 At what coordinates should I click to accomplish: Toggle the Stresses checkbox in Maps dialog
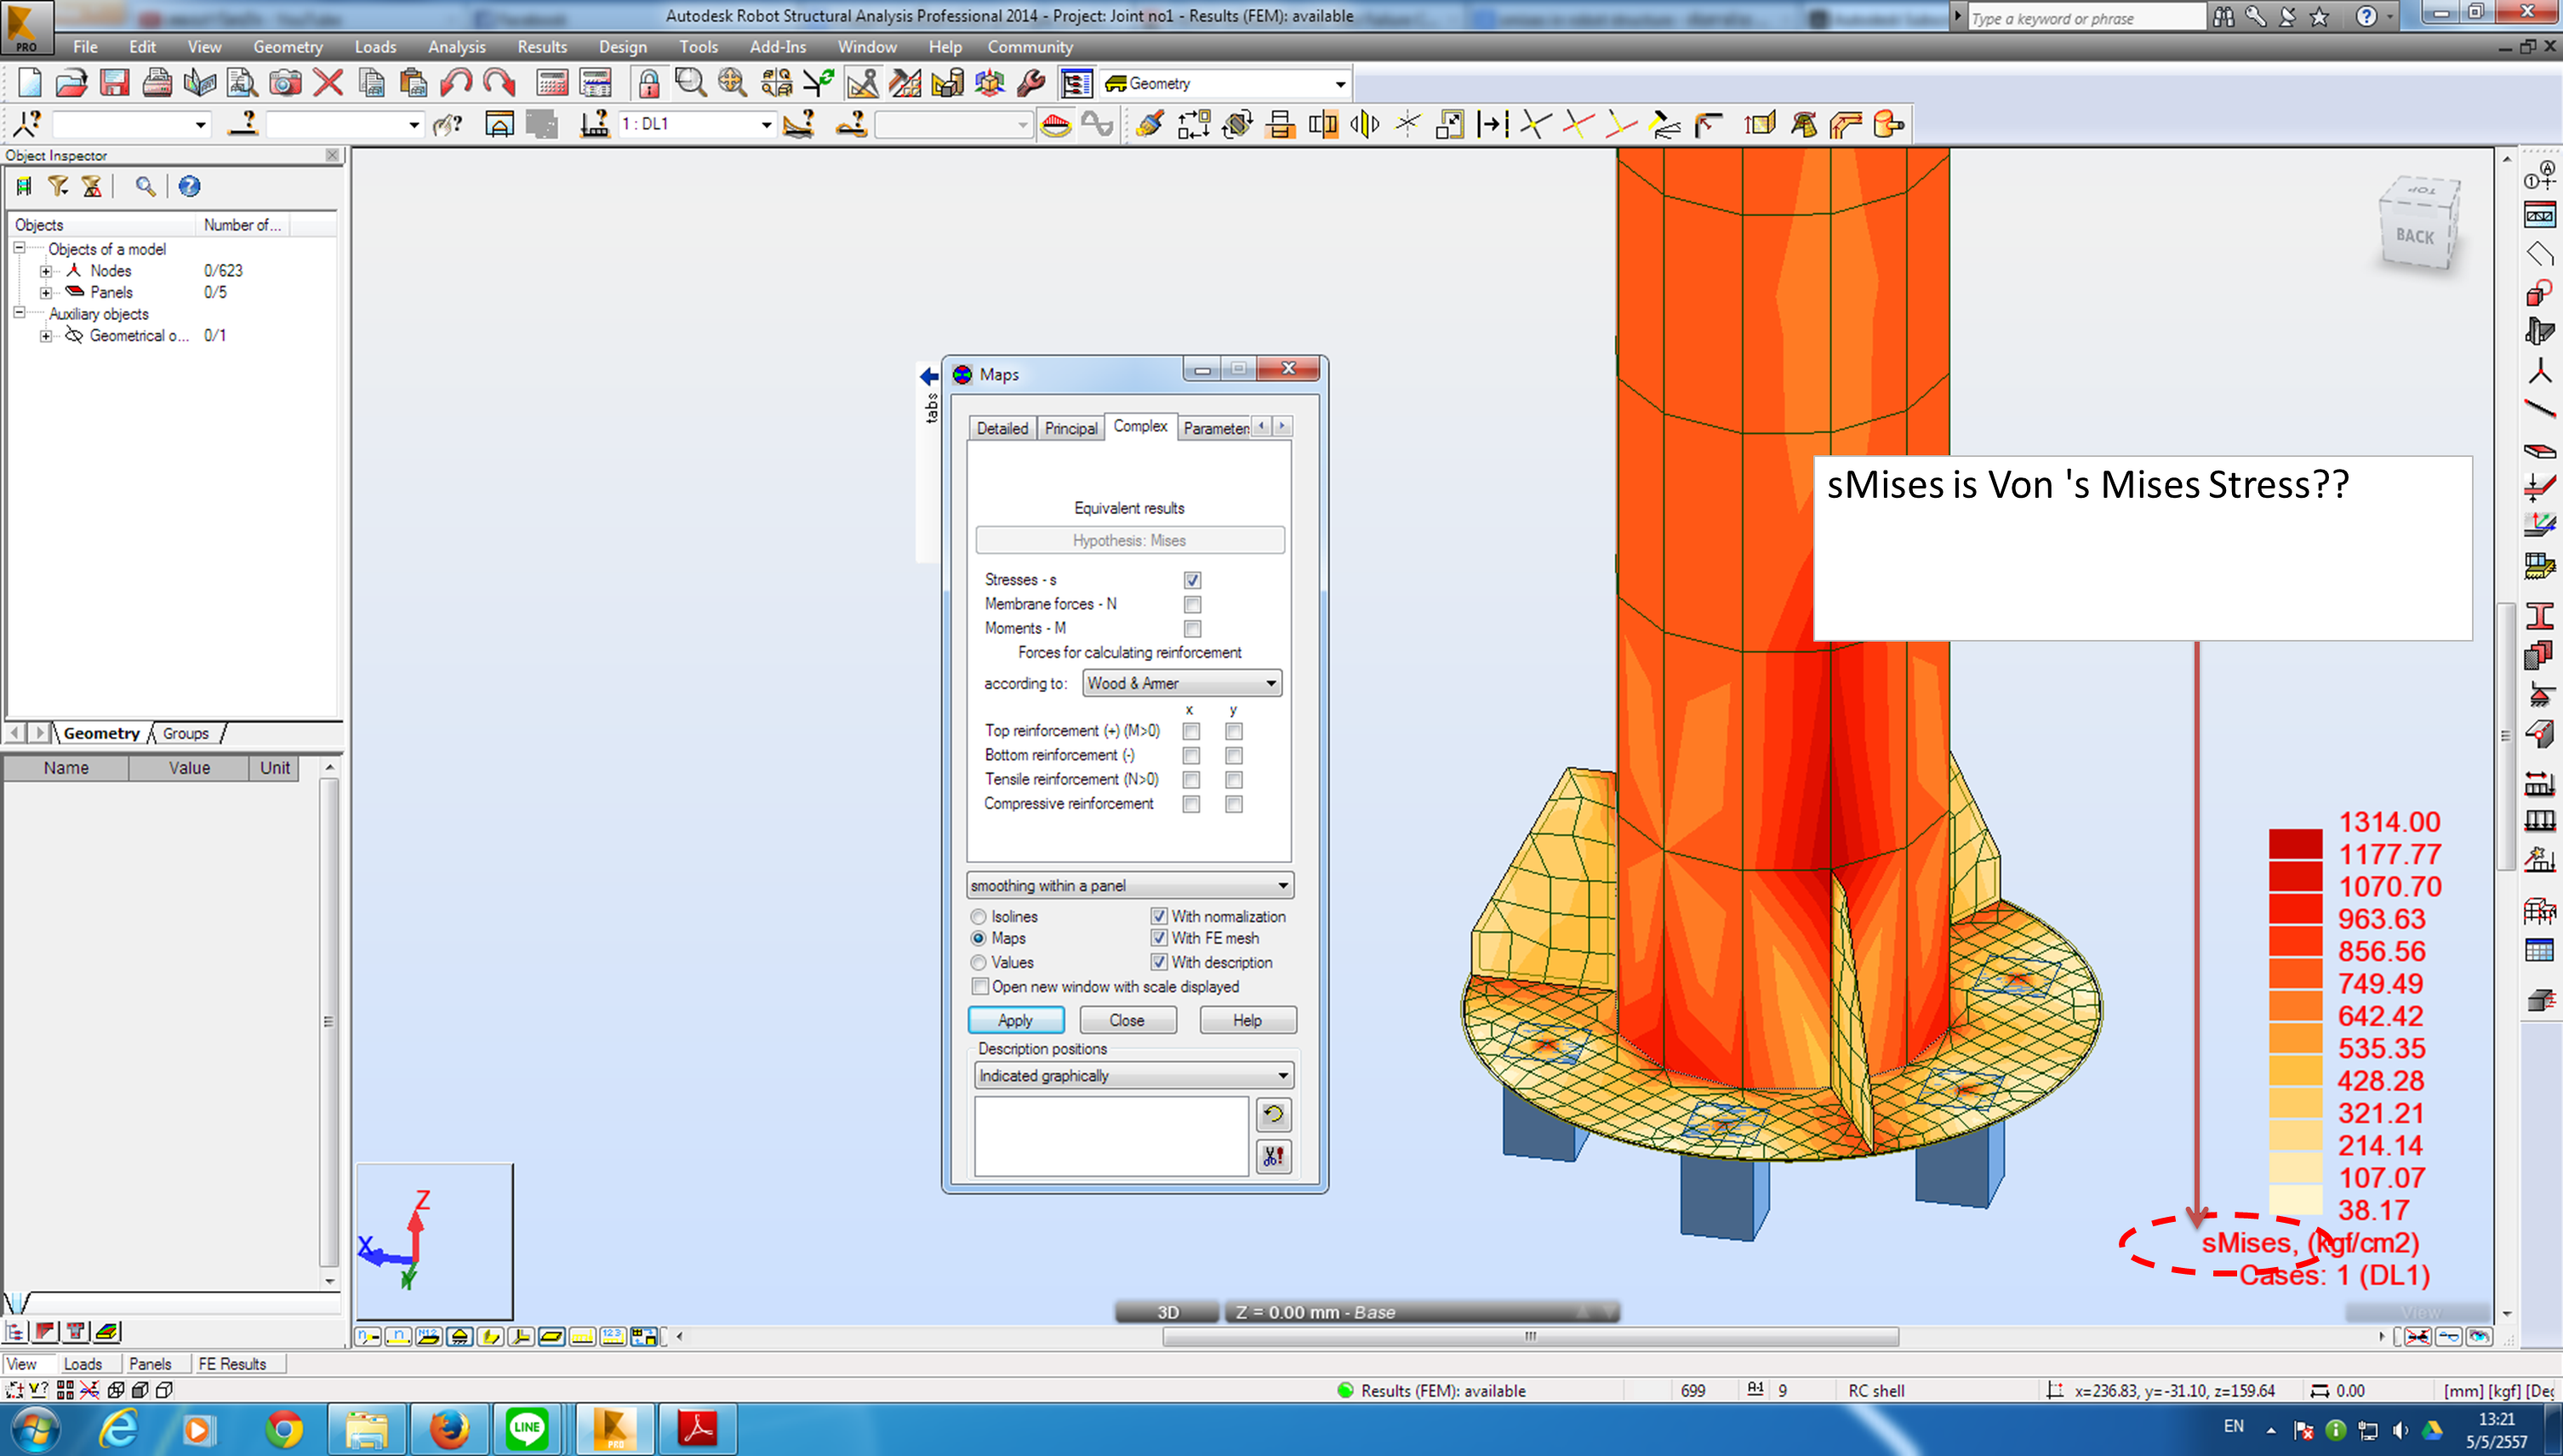tap(1191, 578)
